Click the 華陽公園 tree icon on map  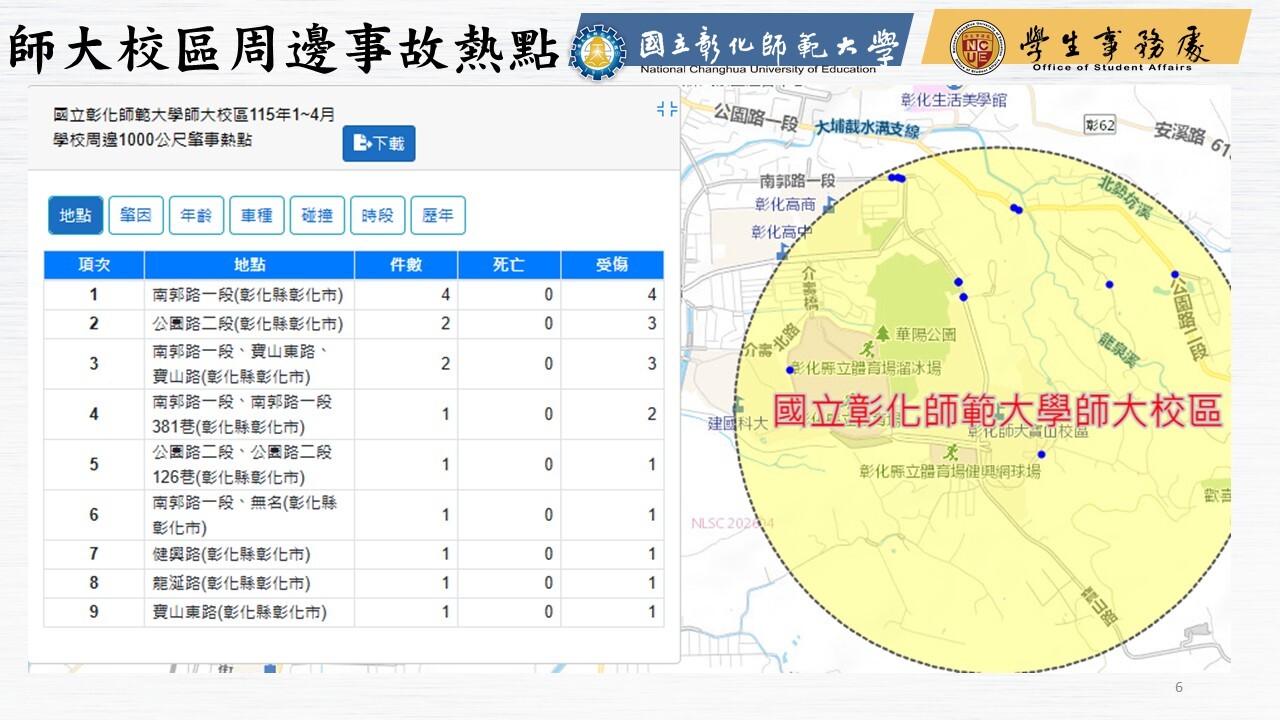coord(883,333)
